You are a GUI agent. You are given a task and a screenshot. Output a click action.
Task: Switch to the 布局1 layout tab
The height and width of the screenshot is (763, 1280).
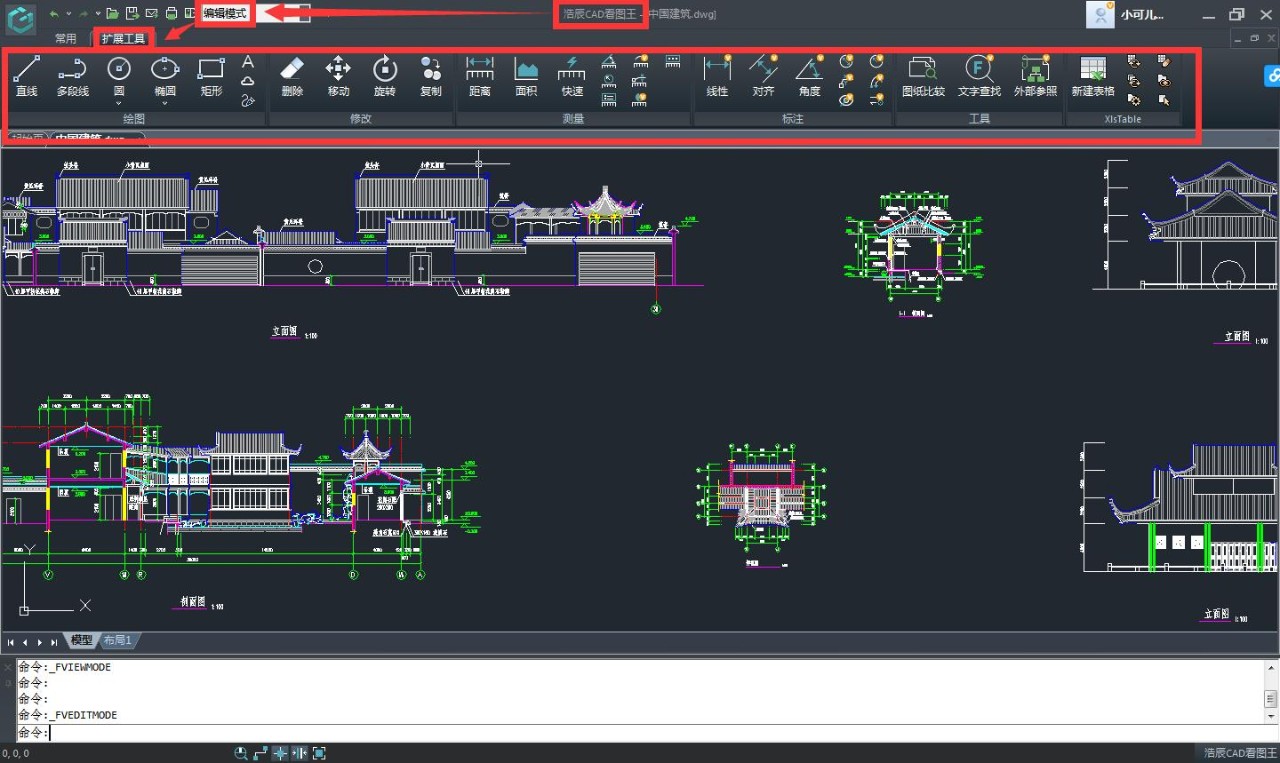(x=117, y=640)
